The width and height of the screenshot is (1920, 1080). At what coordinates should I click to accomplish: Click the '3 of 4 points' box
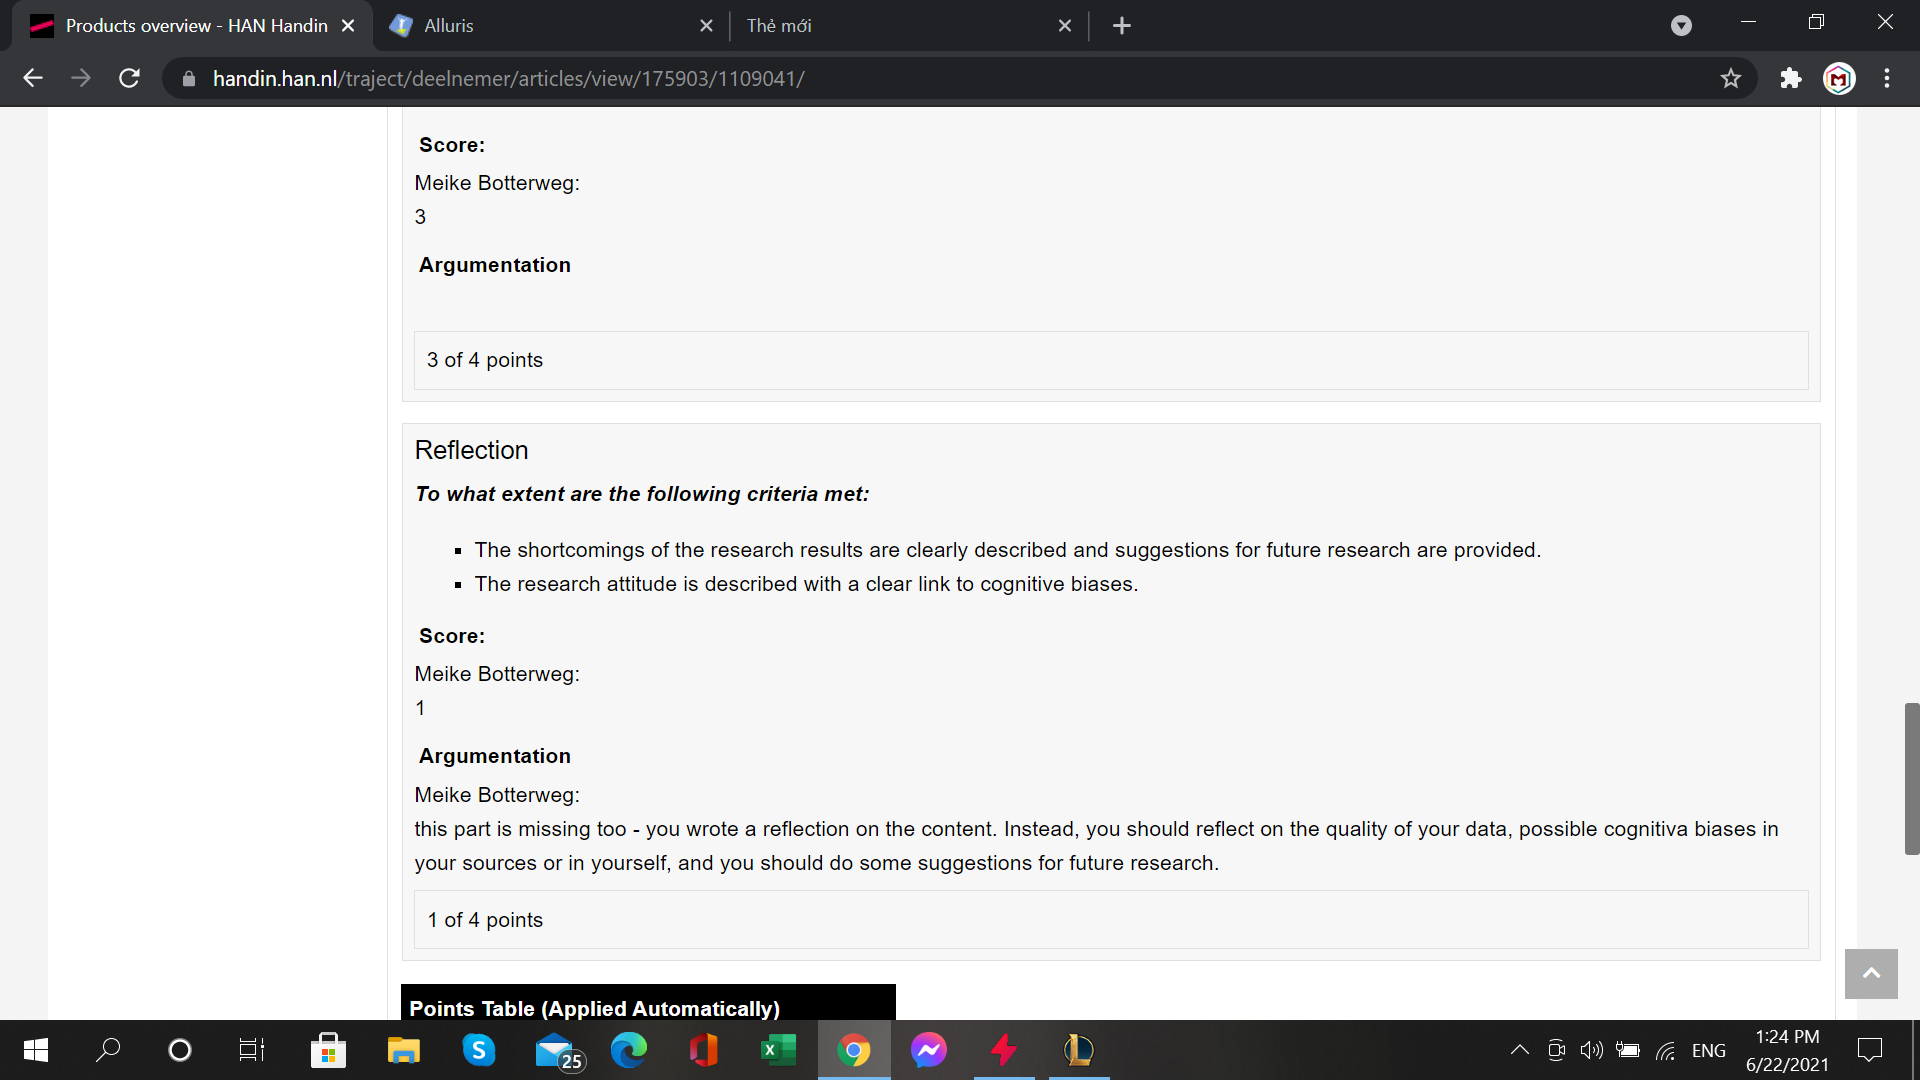pyautogui.click(x=1111, y=360)
